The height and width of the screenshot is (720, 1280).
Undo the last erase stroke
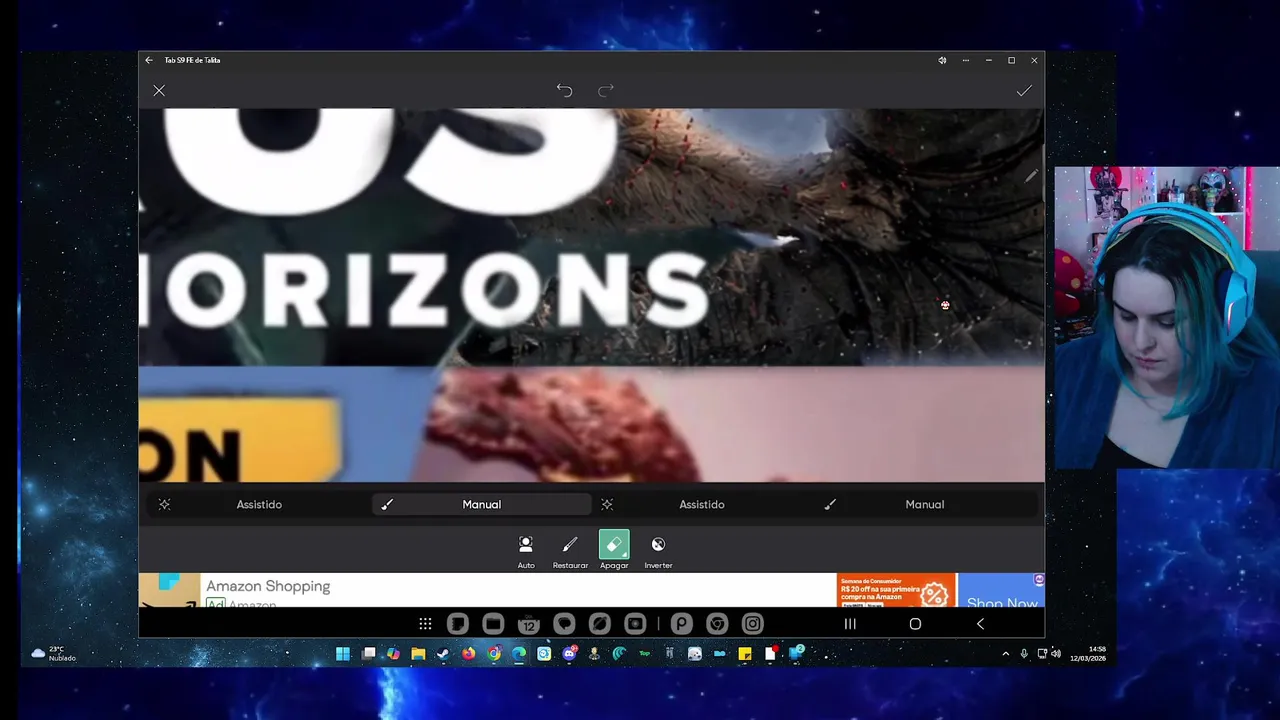pos(564,91)
